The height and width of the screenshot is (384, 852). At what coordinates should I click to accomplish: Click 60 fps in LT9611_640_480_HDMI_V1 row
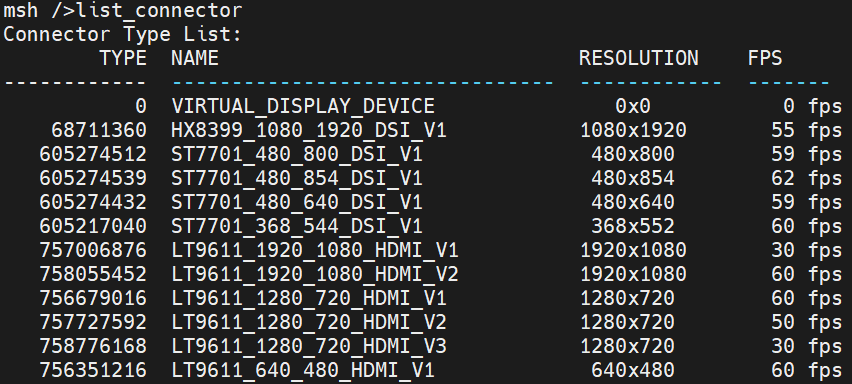[x=807, y=370]
